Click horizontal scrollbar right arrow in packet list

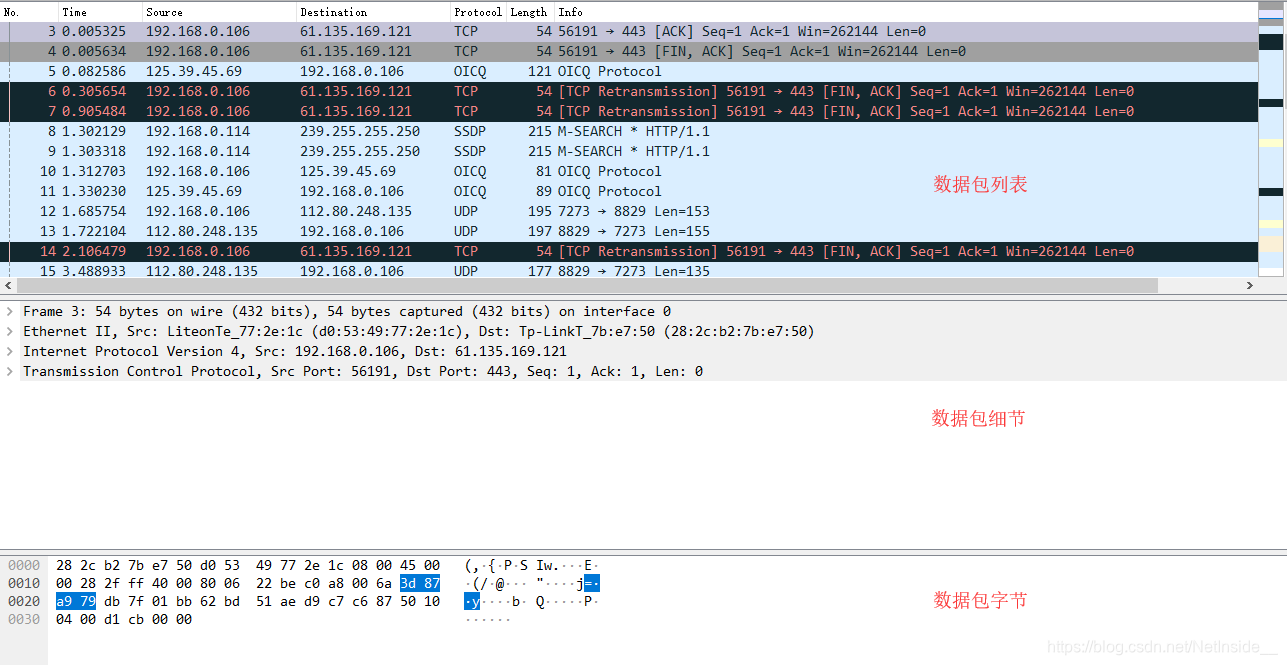[x=1249, y=286]
